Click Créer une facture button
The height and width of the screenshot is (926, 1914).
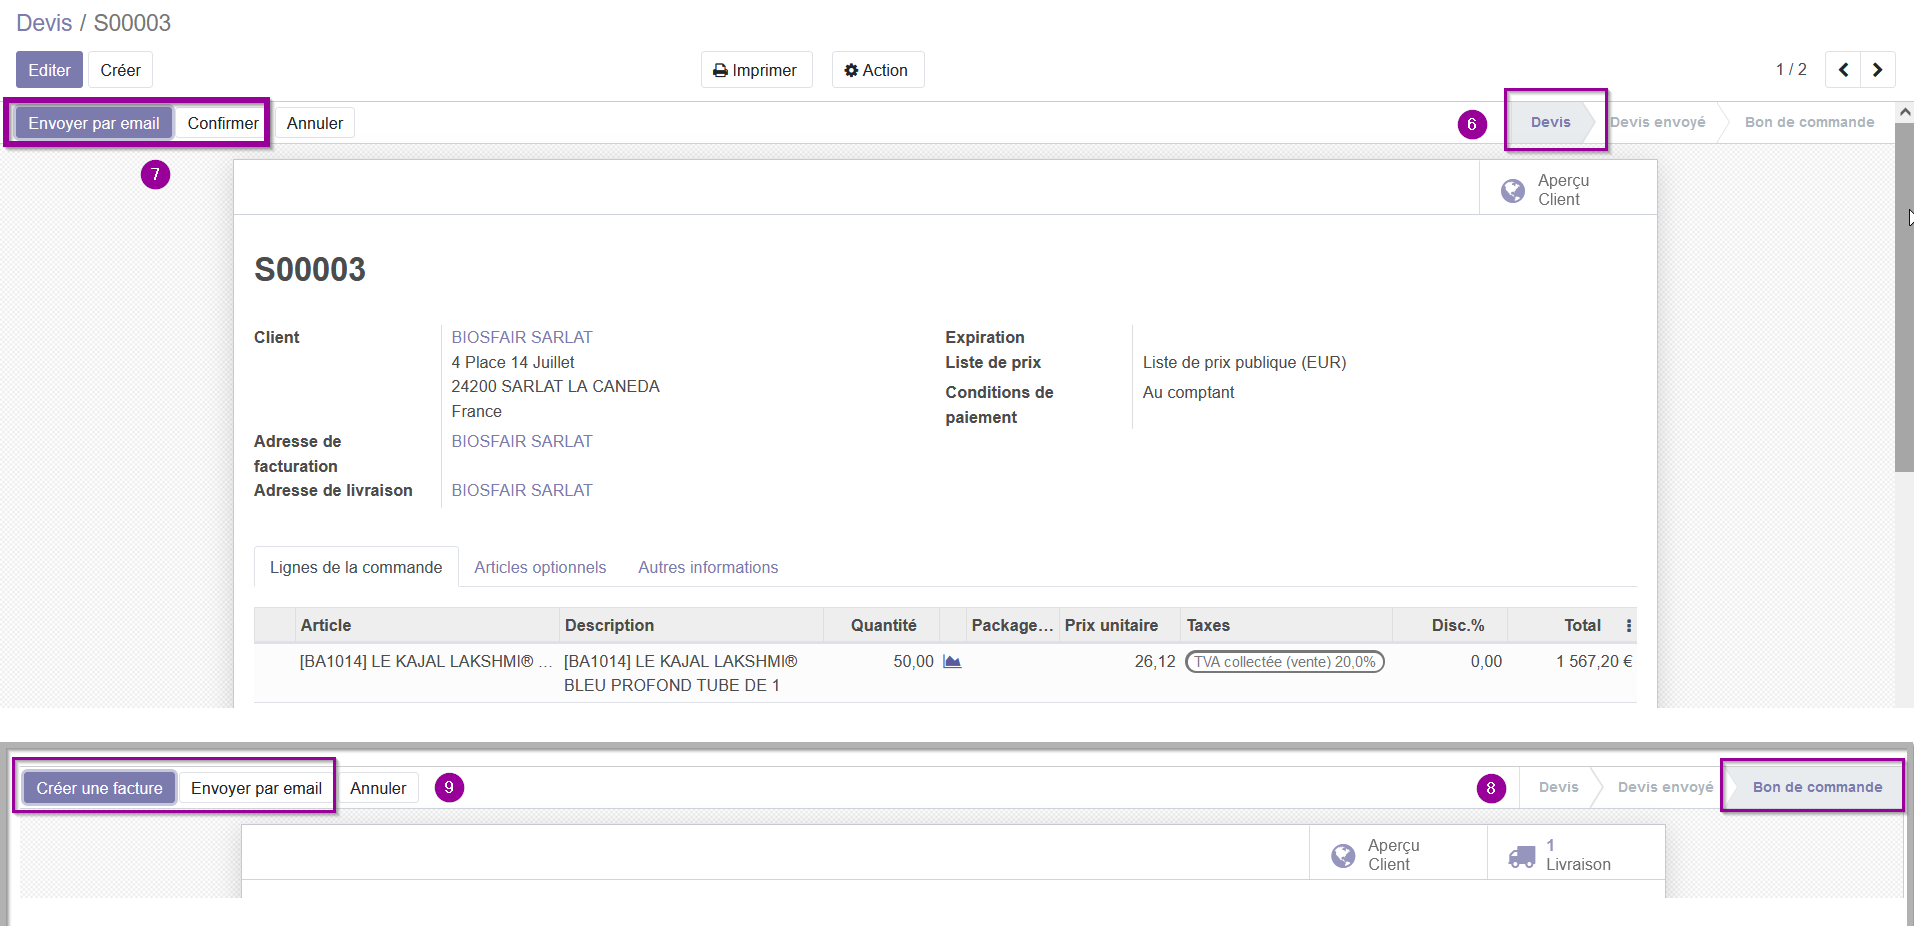click(99, 788)
